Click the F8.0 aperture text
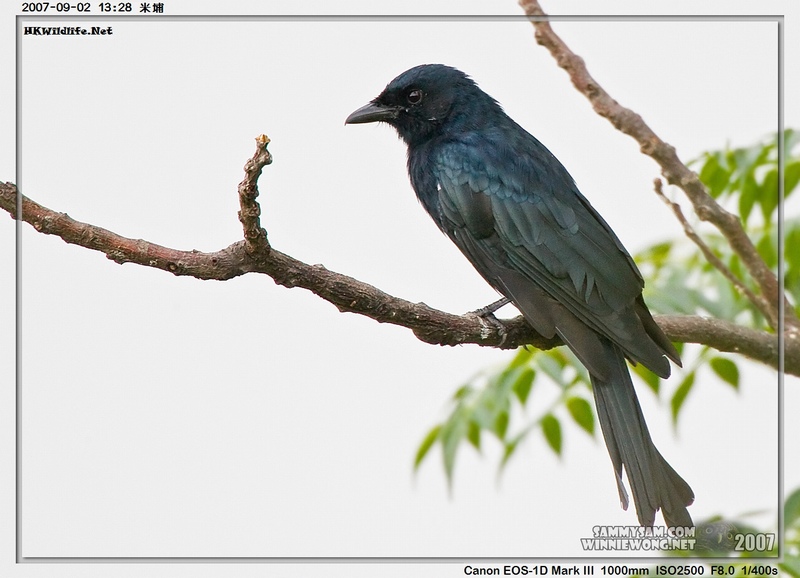 (723, 570)
